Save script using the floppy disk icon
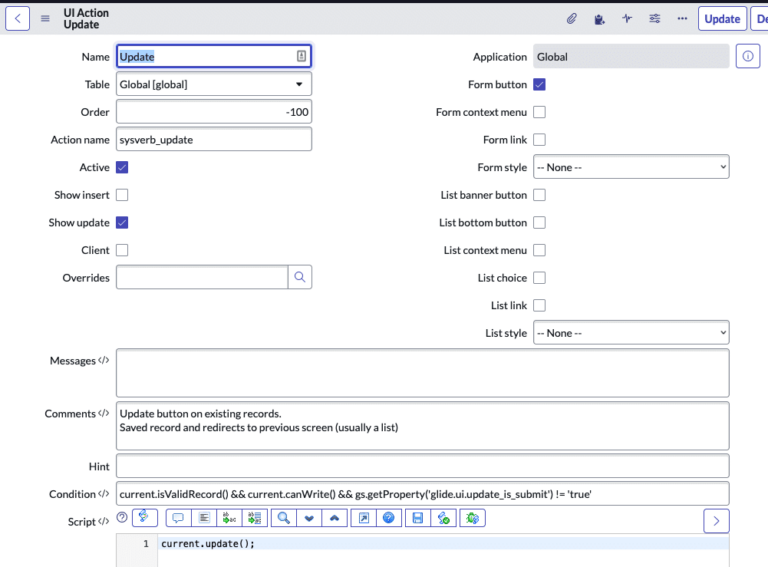Viewport: 768px width, 567px height. click(418, 518)
